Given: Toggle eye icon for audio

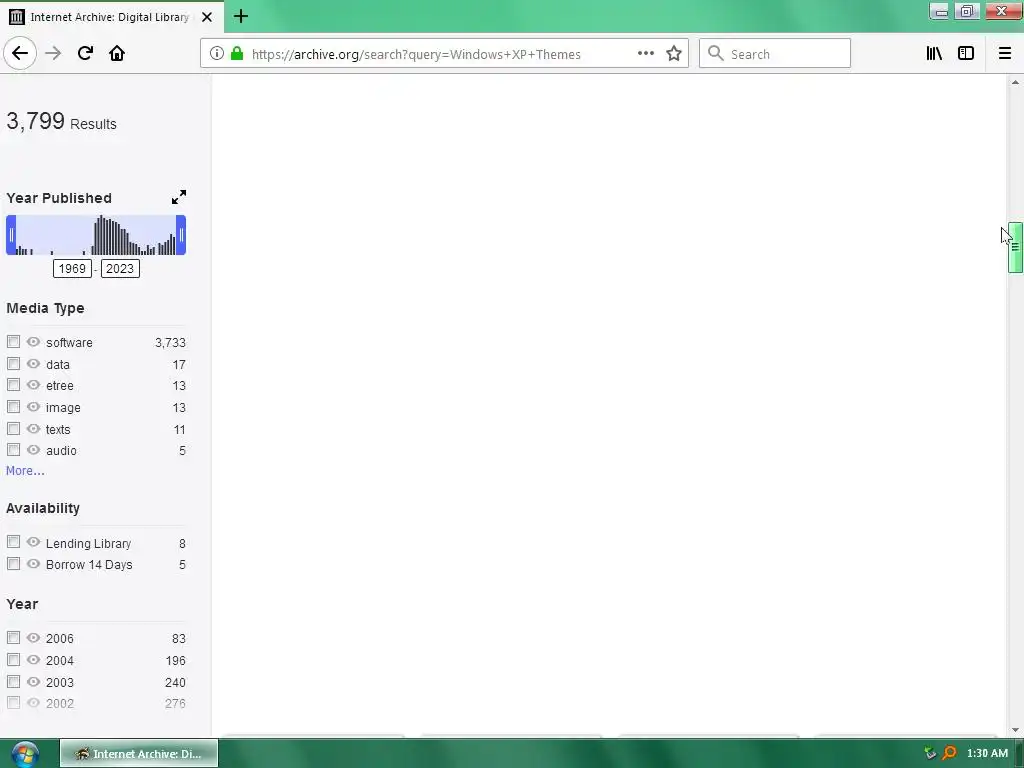Looking at the screenshot, I should coord(33,450).
